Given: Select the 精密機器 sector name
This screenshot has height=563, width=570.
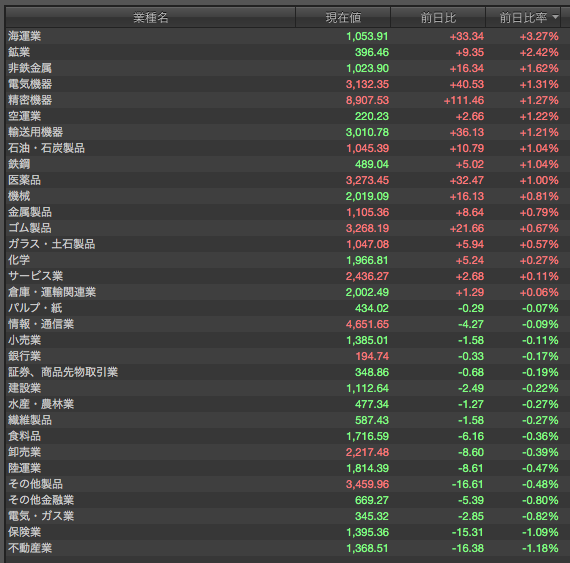Looking at the screenshot, I should click(x=30, y=100).
